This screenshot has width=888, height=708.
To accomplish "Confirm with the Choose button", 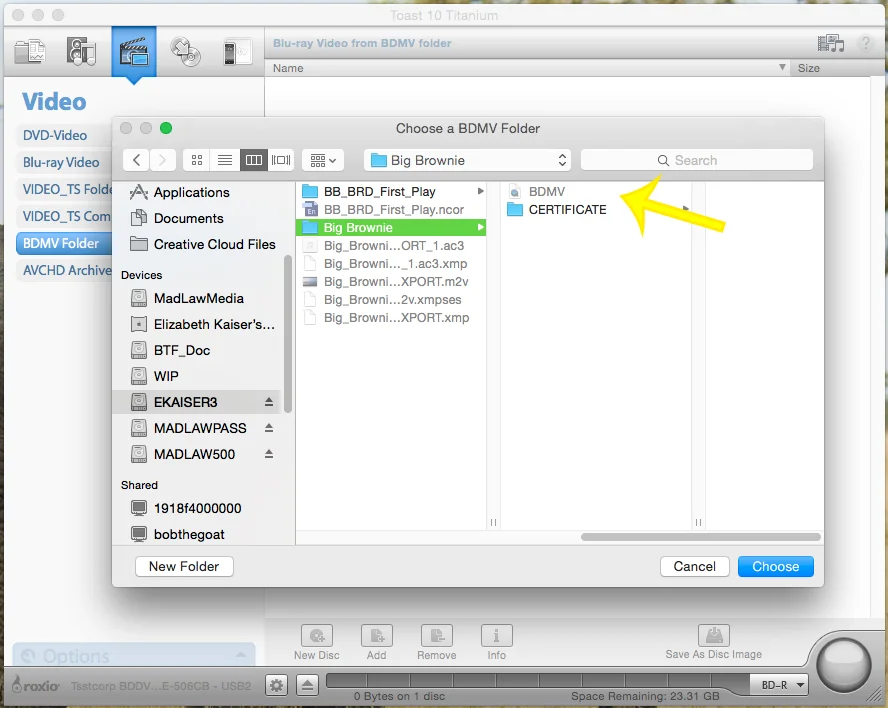I will 775,566.
